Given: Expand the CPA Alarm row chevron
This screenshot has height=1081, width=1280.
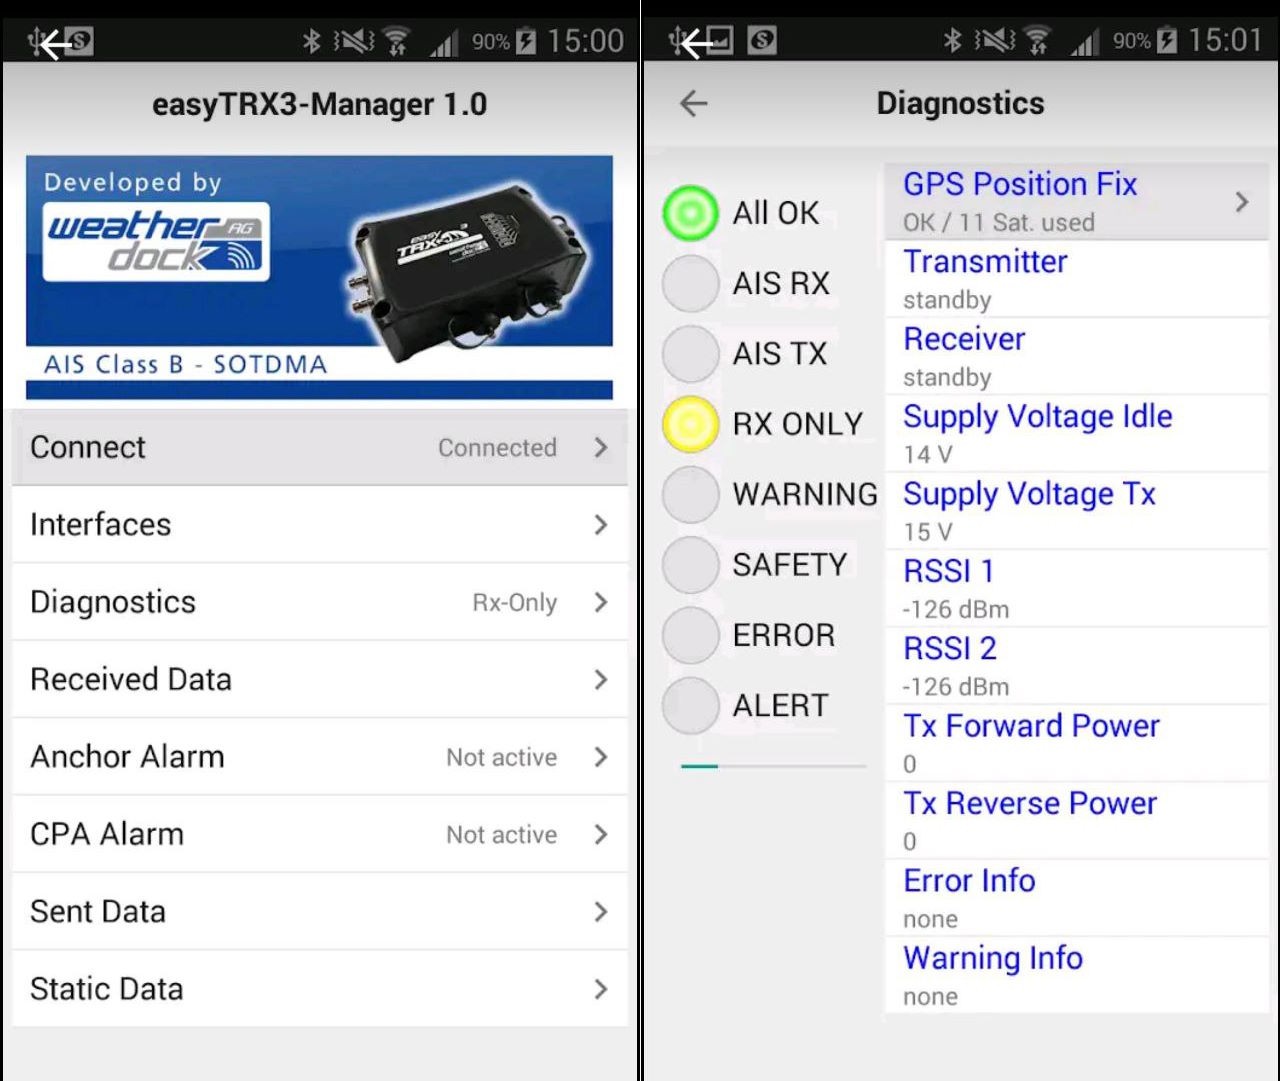Looking at the screenshot, I should [x=600, y=834].
